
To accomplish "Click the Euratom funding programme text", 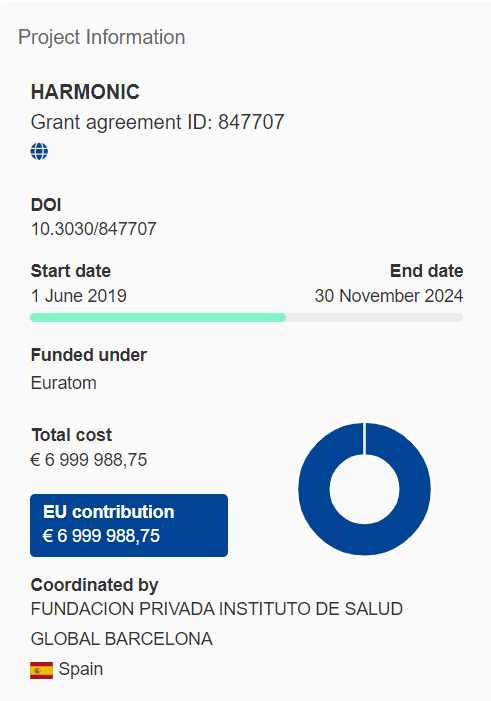I will 63,383.
